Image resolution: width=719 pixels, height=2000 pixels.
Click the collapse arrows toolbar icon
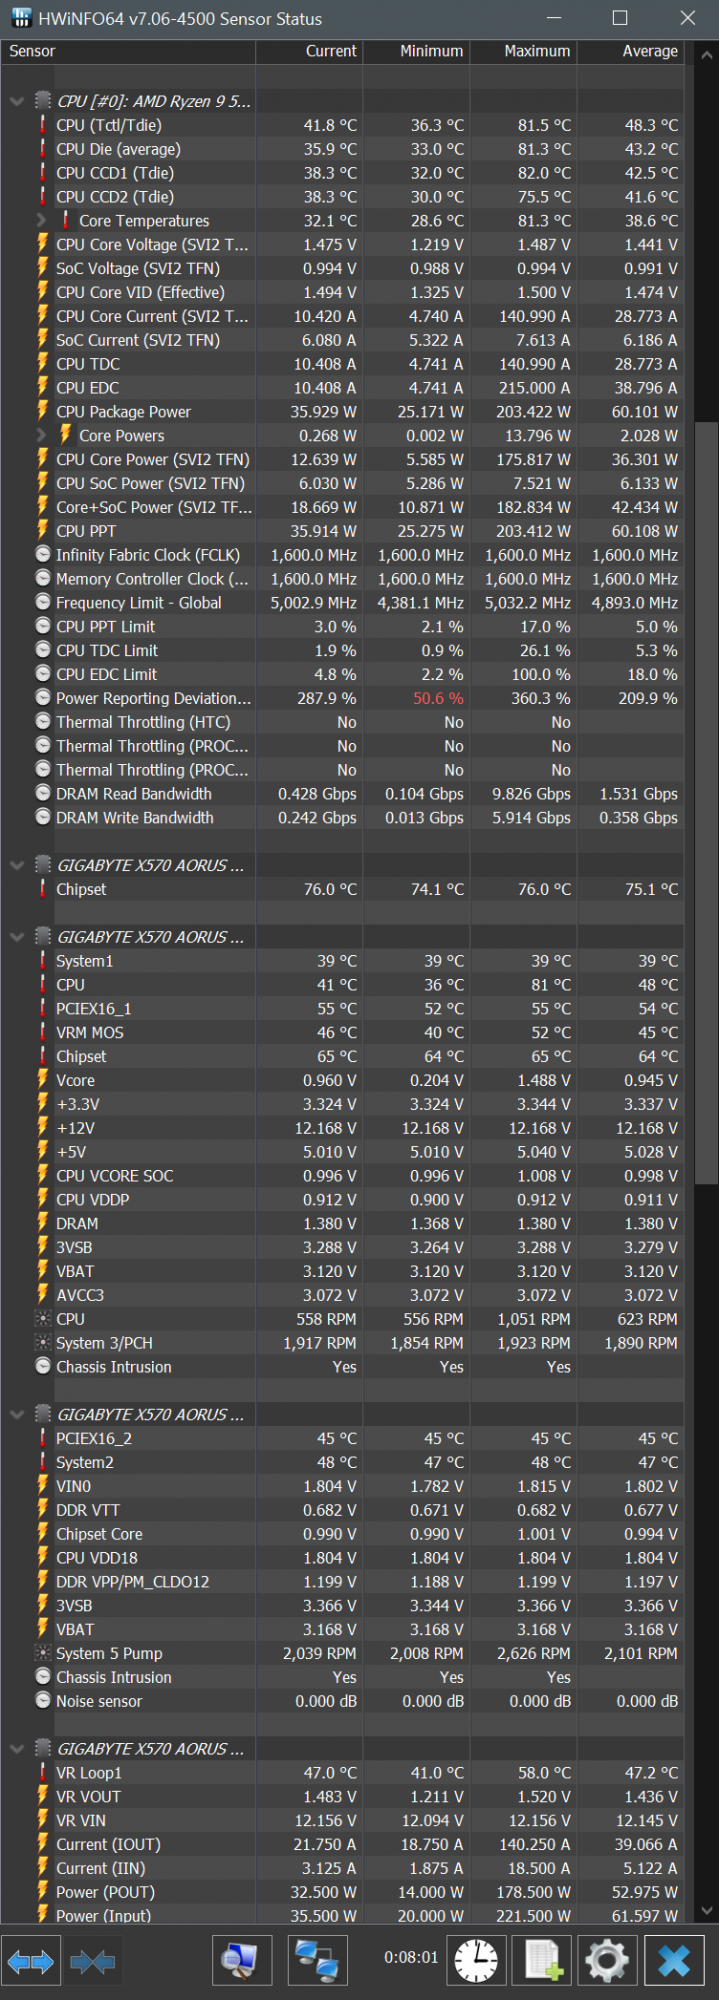[92, 1962]
